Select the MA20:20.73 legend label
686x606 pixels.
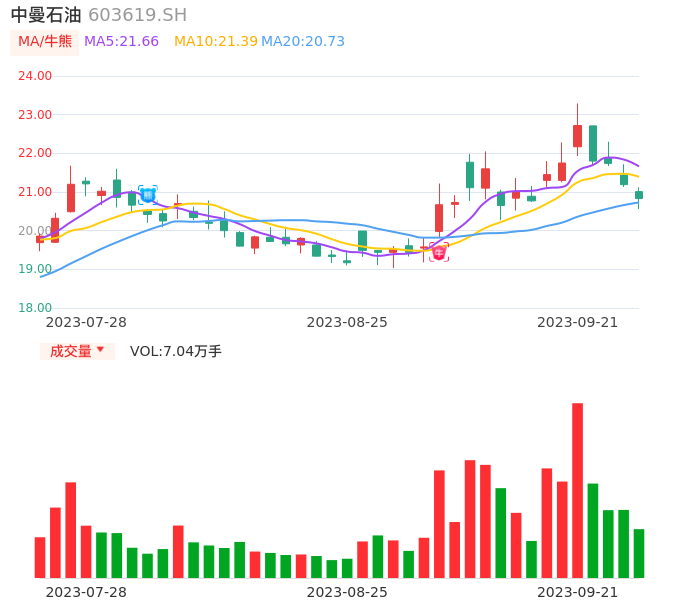pyautogui.click(x=303, y=42)
